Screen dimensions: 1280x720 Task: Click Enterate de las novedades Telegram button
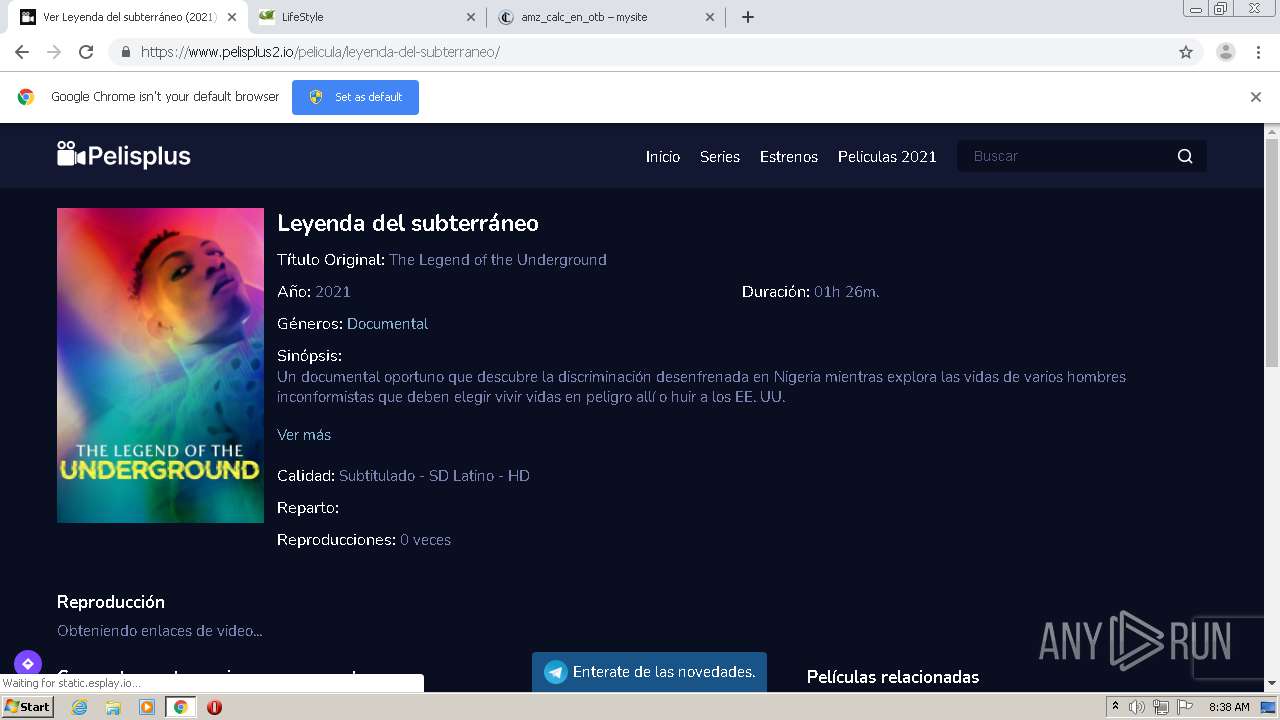pyautogui.click(x=649, y=672)
